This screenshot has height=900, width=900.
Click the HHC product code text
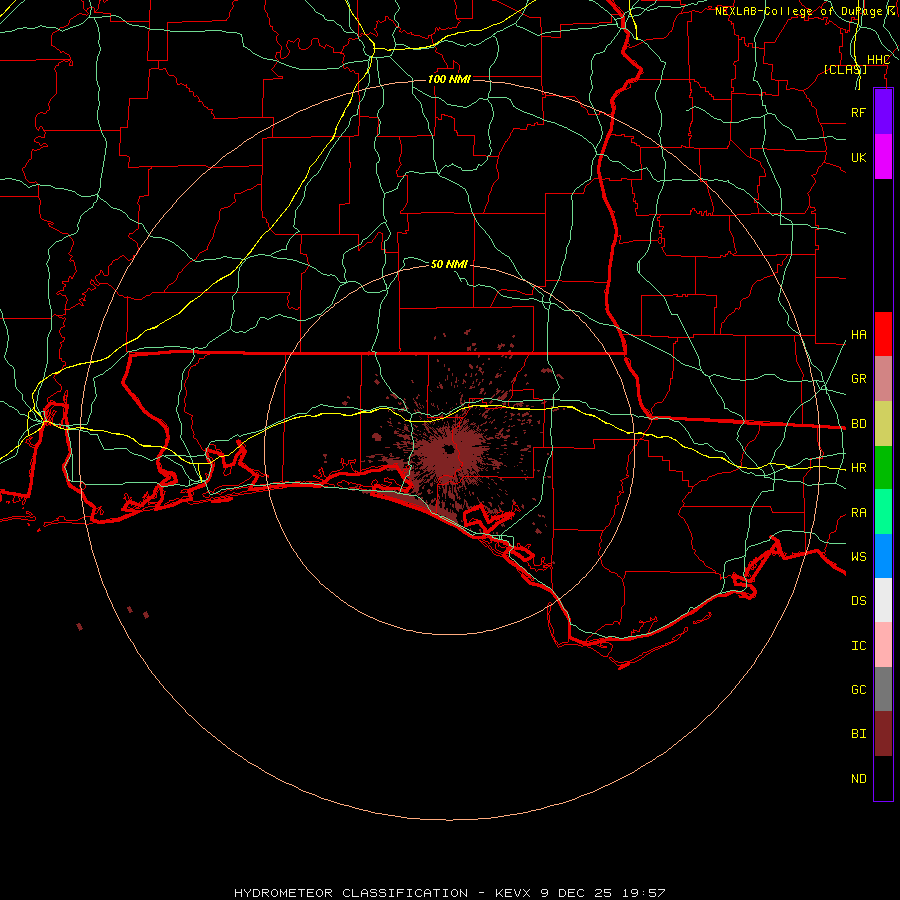click(878, 60)
